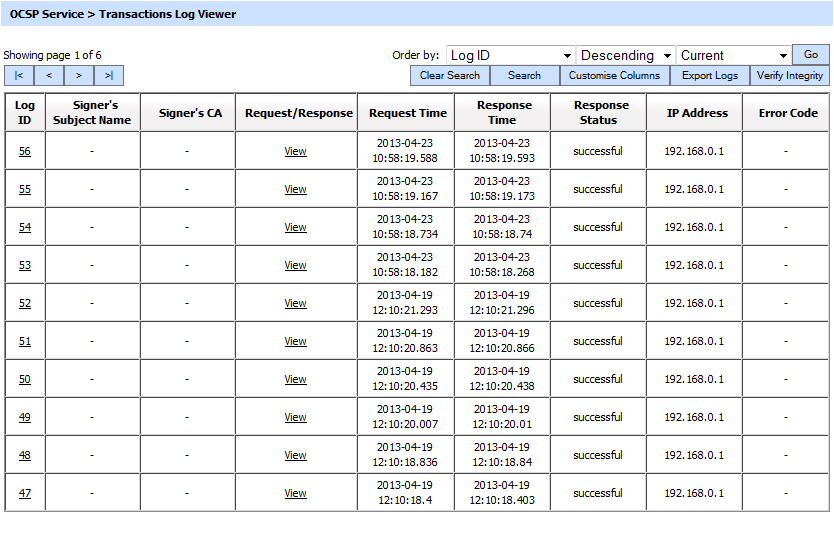View request/response for log 55
This screenshot has width=834, height=537.
pos(295,190)
